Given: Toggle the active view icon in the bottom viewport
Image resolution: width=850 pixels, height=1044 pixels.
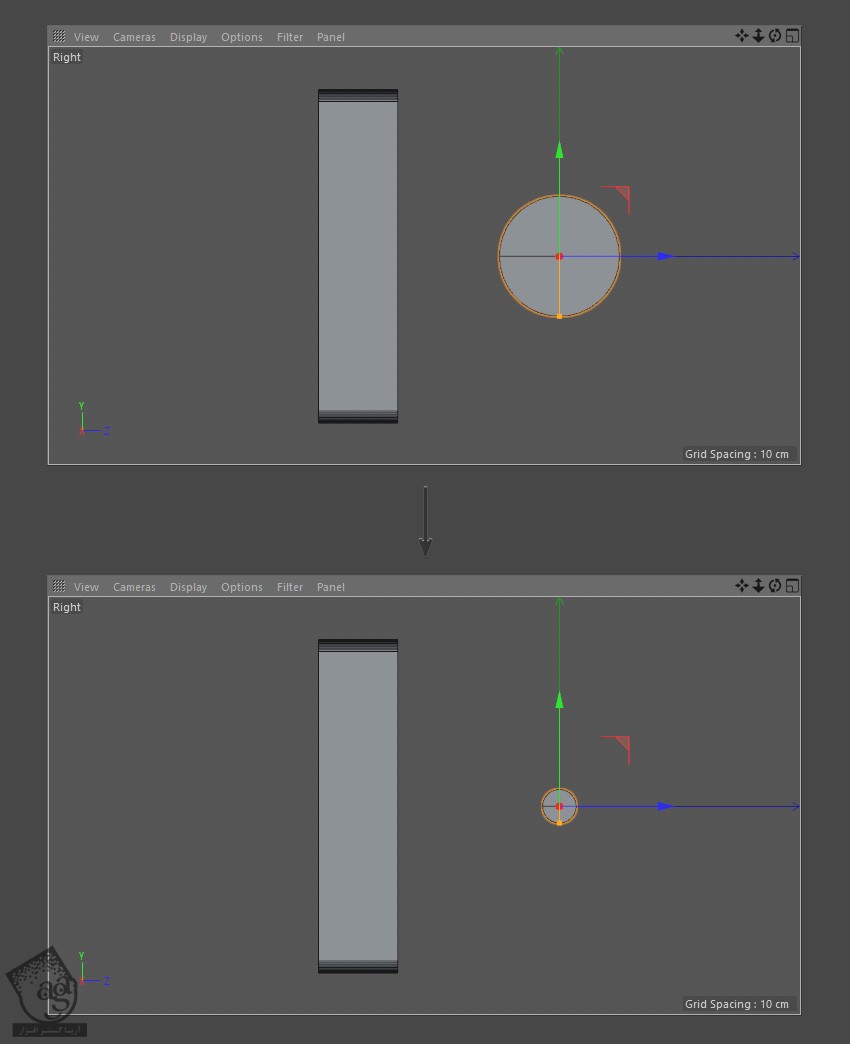Looking at the screenshot, I should click(x=792, y=586).
